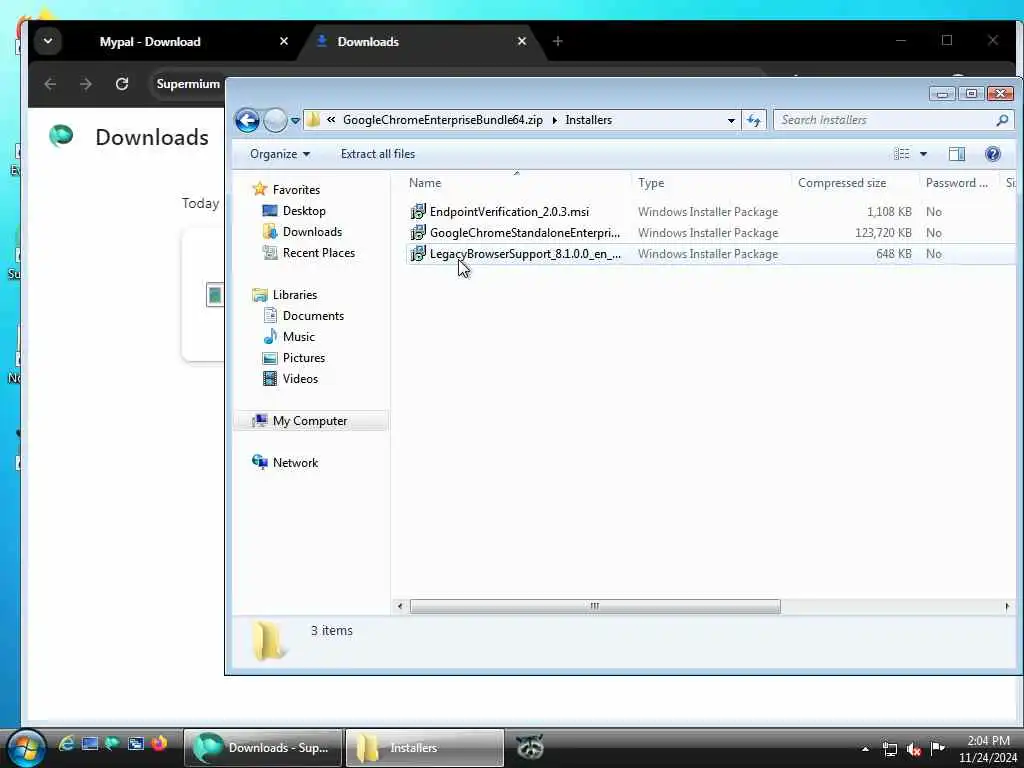Switch to Installers taskbar button
This screenshot has height=768, width=1024.
424,748
